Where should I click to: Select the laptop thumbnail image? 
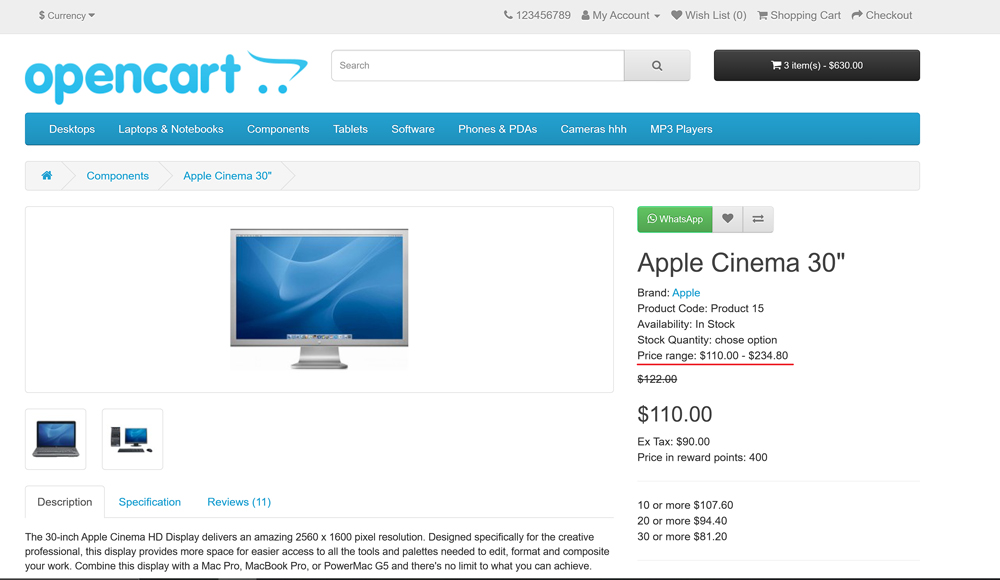pos(56,439)
